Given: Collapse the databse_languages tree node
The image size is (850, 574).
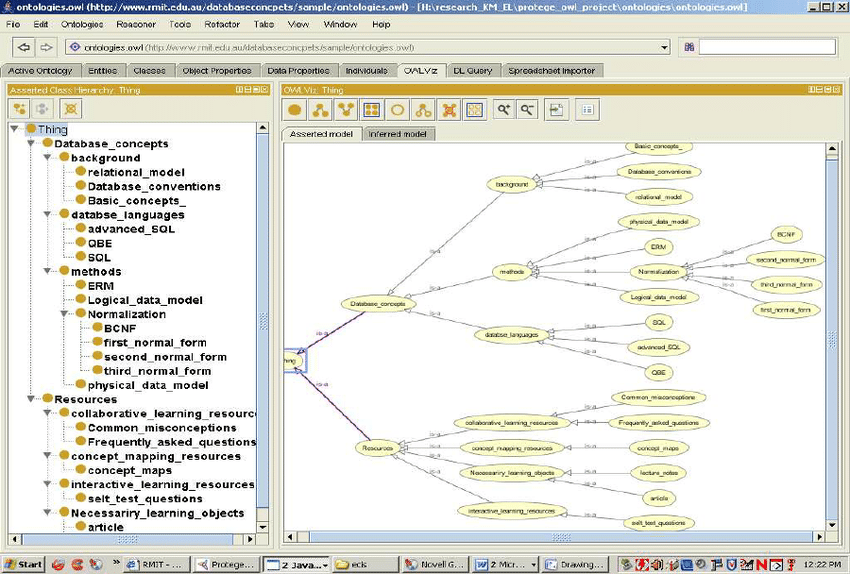Looking at the screenshot, I should [x=48, y=215].
